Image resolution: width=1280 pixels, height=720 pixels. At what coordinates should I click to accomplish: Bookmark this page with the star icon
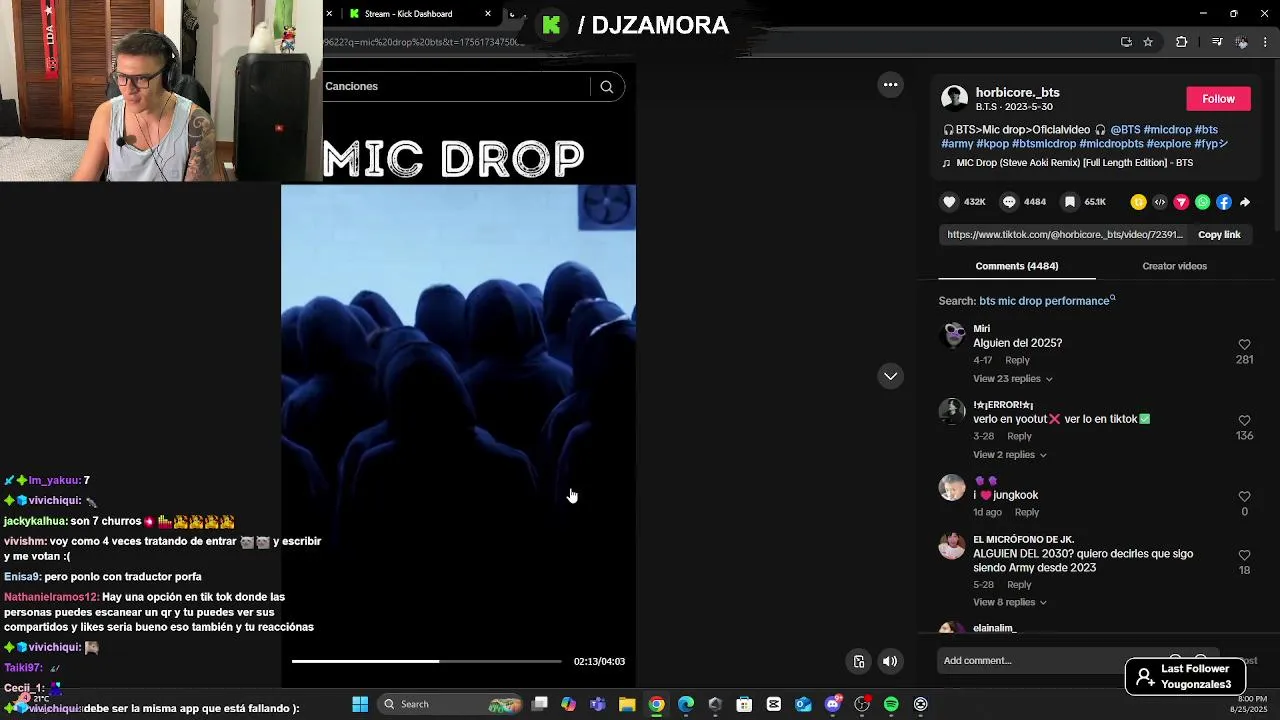(1148, 42)
